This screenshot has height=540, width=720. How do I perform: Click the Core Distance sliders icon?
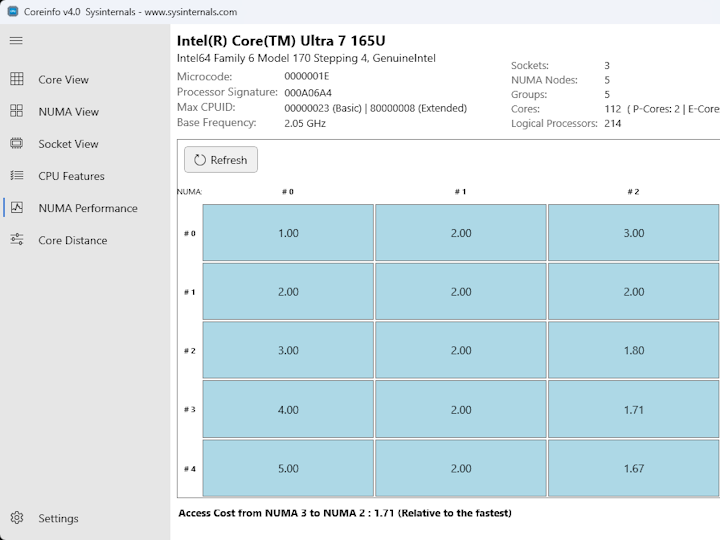click(x=17, y=240)
